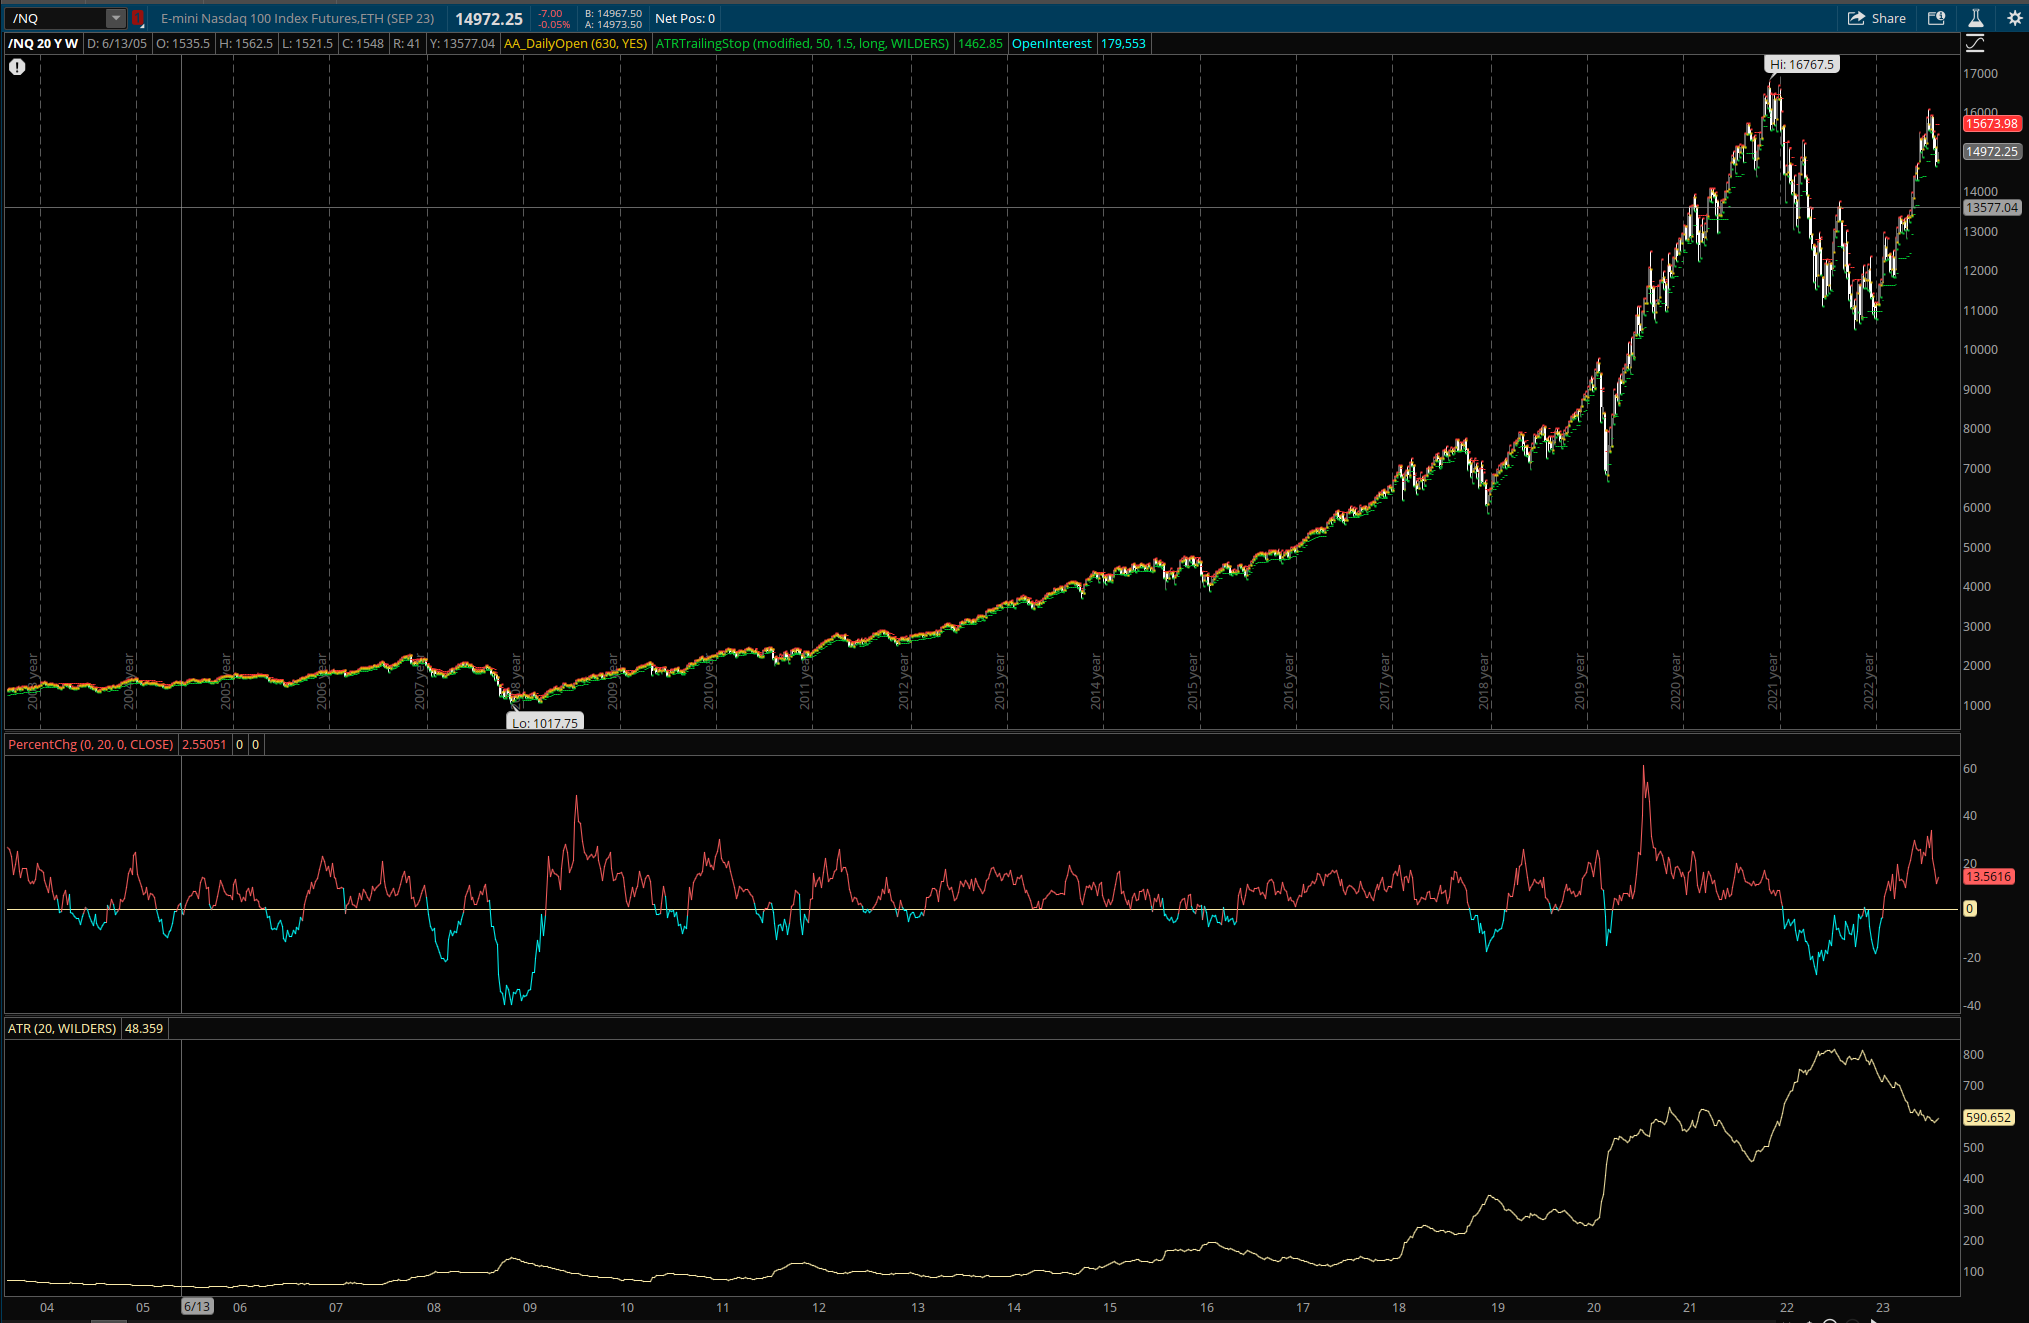Click the /NQ symbol input field
Screen dimensions: 2029x1323
tap(57, 18)
